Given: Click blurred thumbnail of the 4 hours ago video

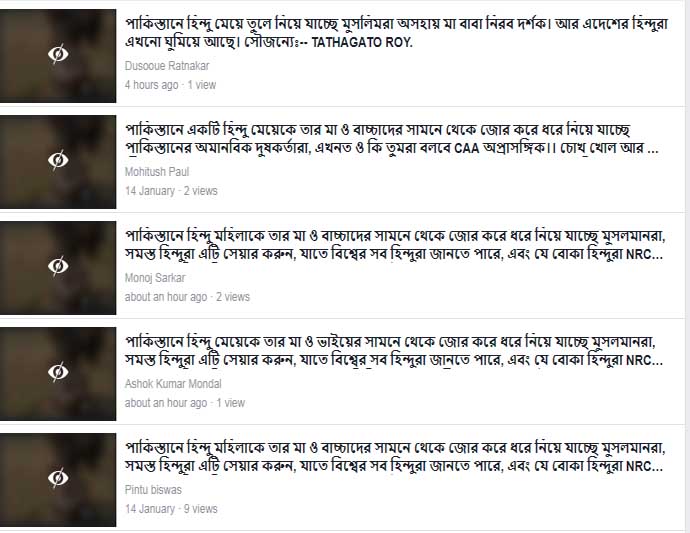Looking at the screenshot, I should tap(58, 56).
